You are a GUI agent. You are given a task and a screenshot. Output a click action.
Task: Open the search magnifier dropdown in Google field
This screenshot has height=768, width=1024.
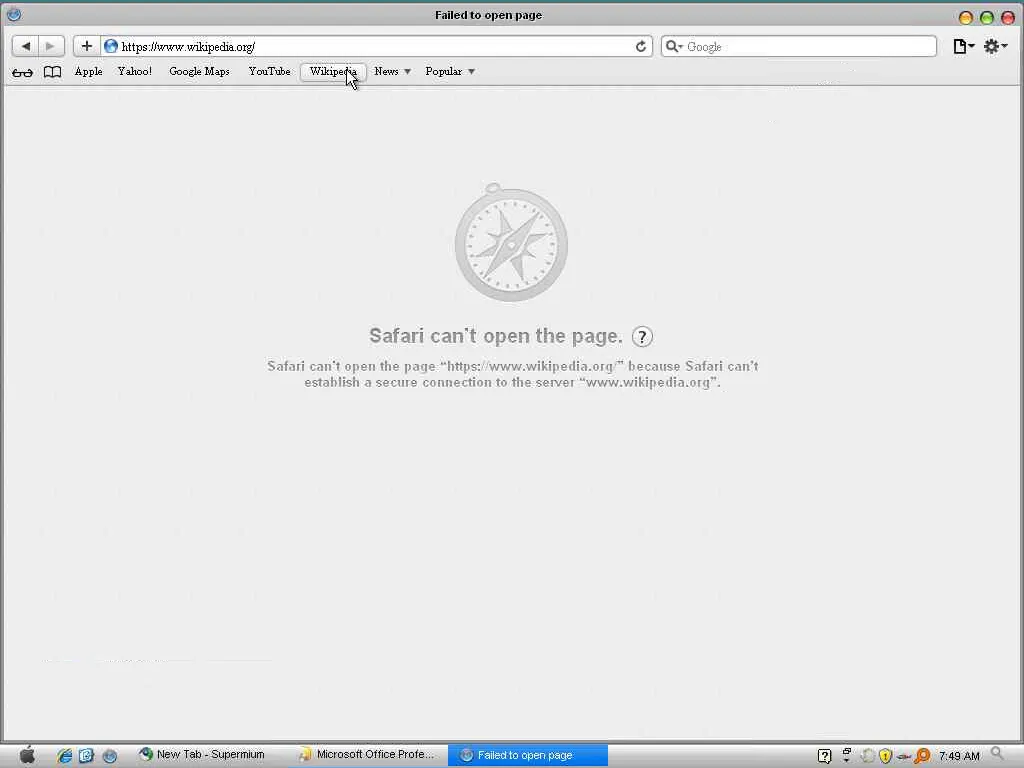673,46
